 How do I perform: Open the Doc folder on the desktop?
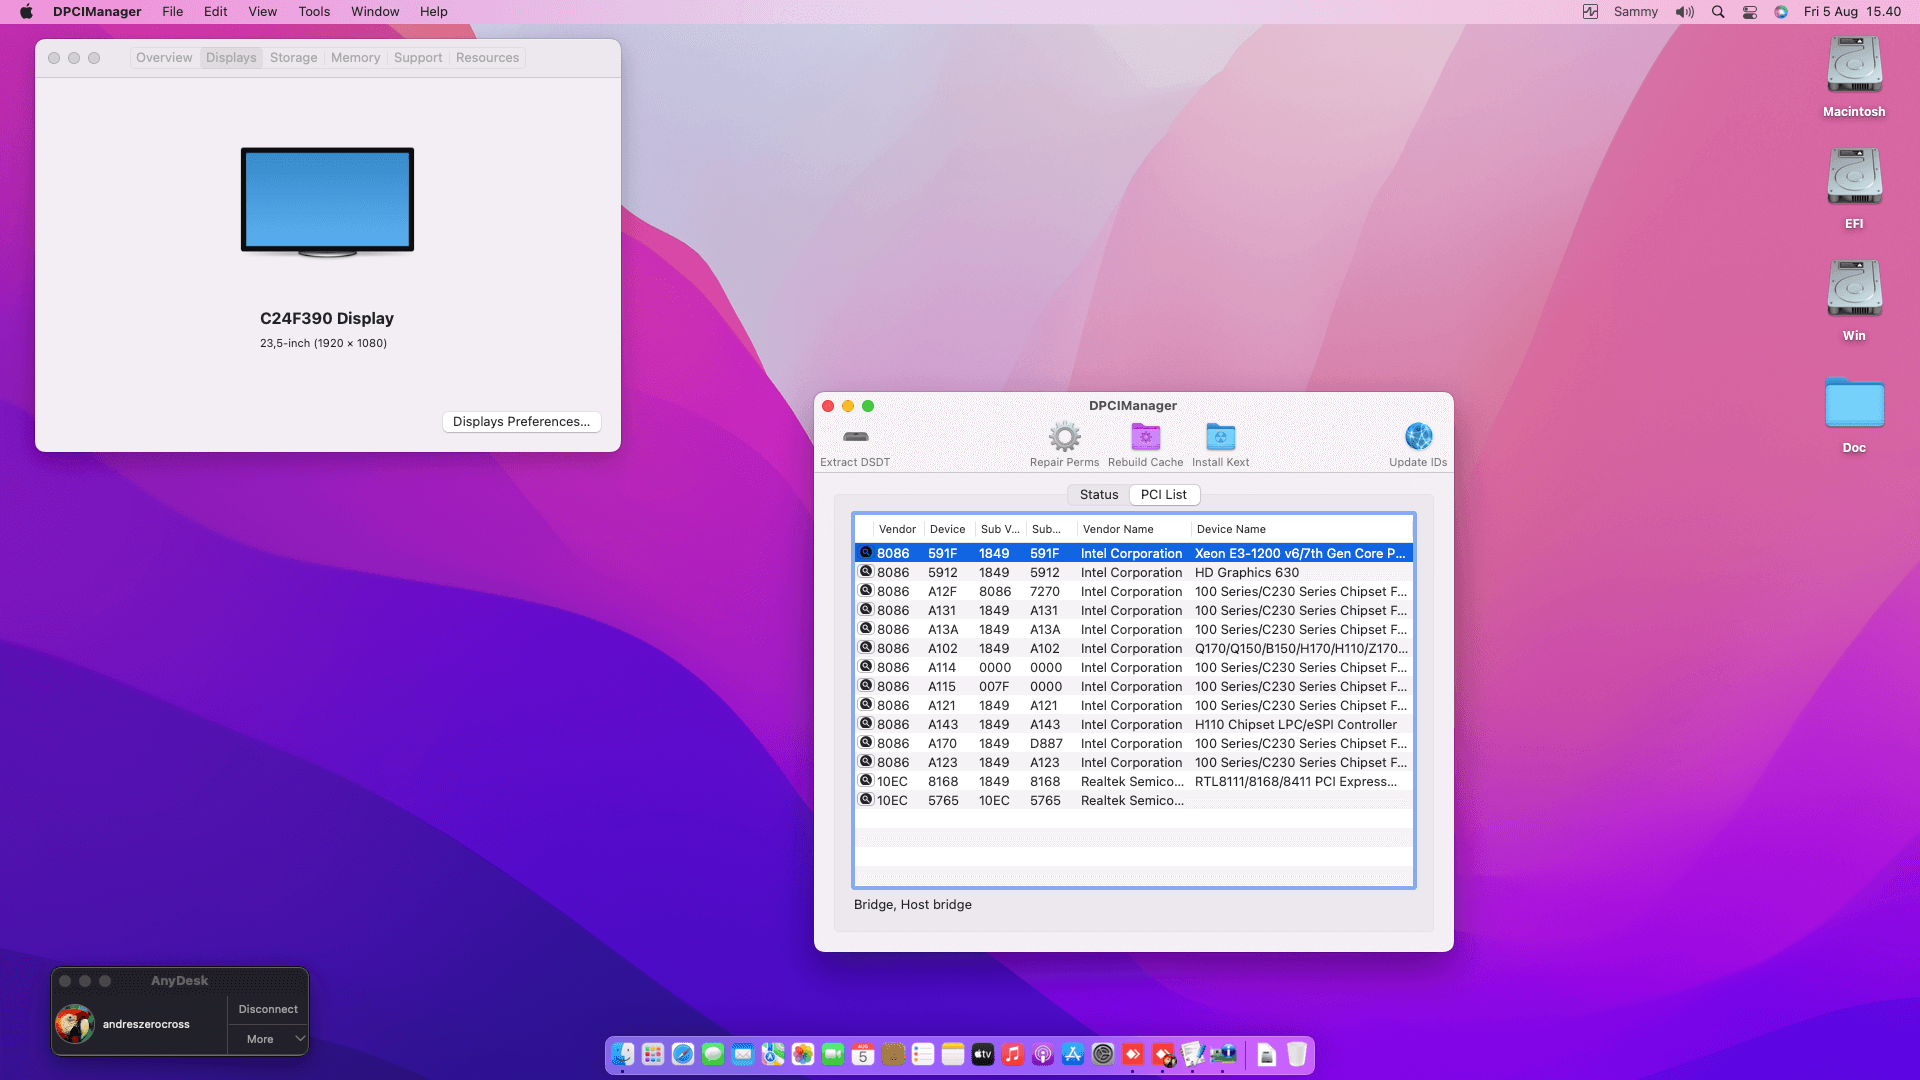[x=1854, y=403]
